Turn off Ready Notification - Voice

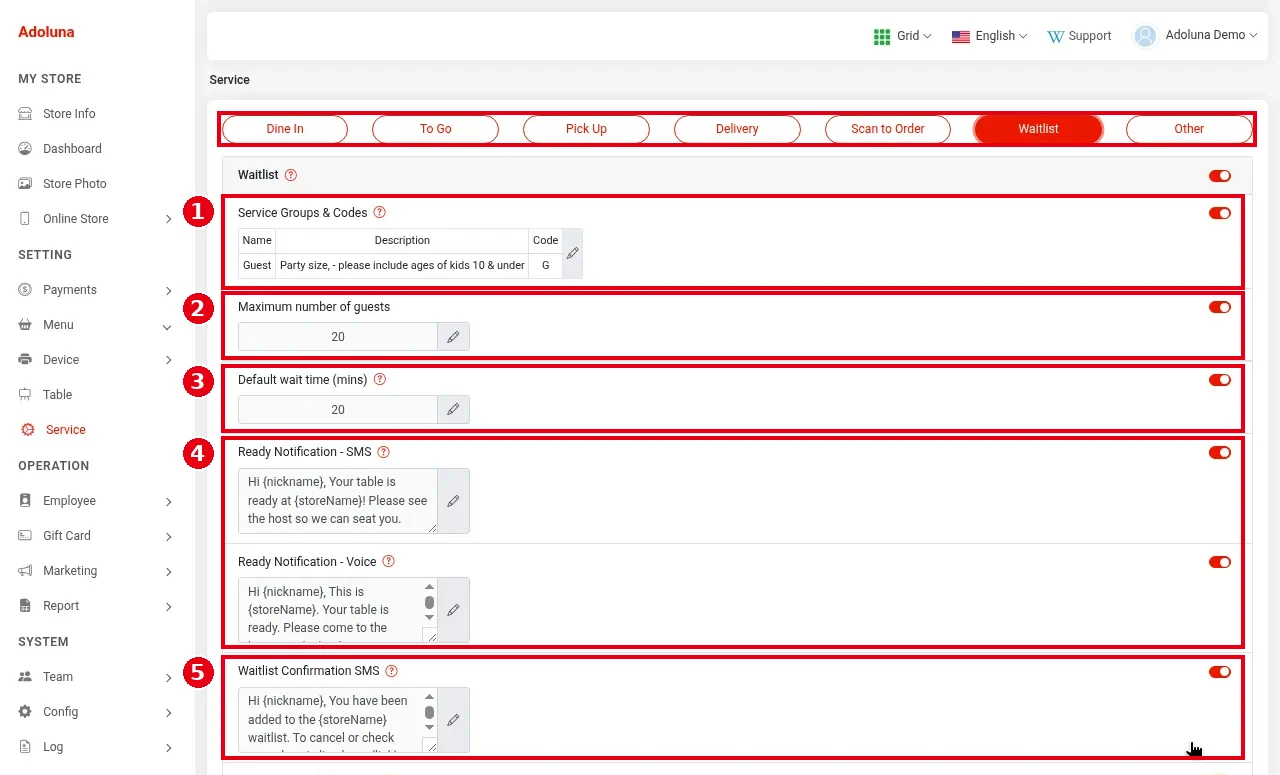coord(1220,562)
